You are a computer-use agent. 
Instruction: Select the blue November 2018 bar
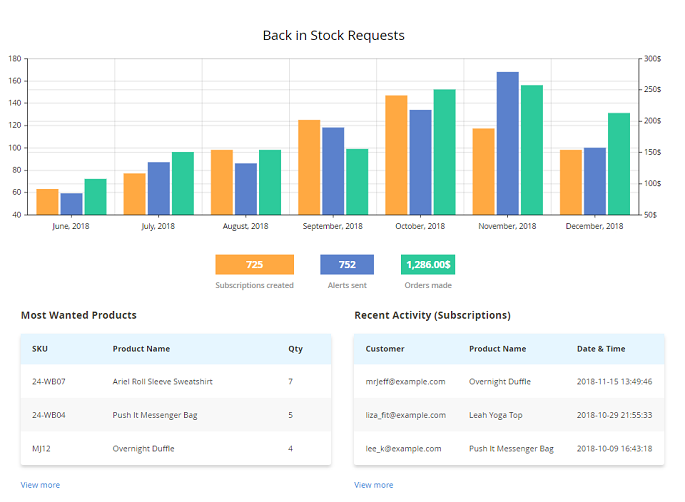coord(508,143)
